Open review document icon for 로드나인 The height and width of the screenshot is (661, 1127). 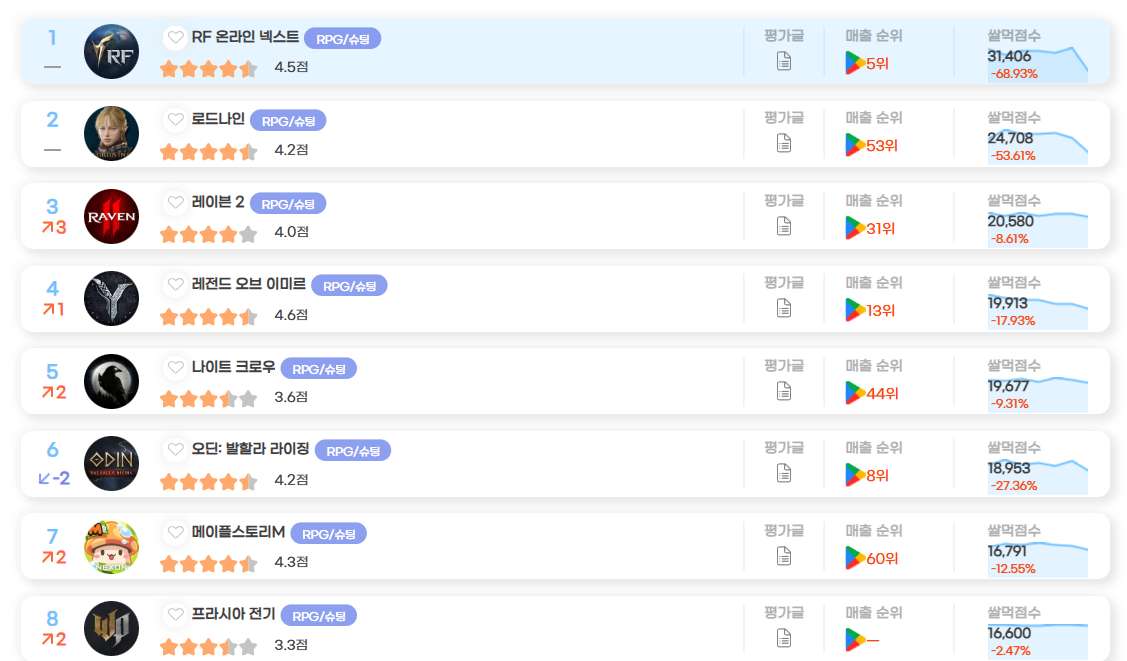coord(784,143)
